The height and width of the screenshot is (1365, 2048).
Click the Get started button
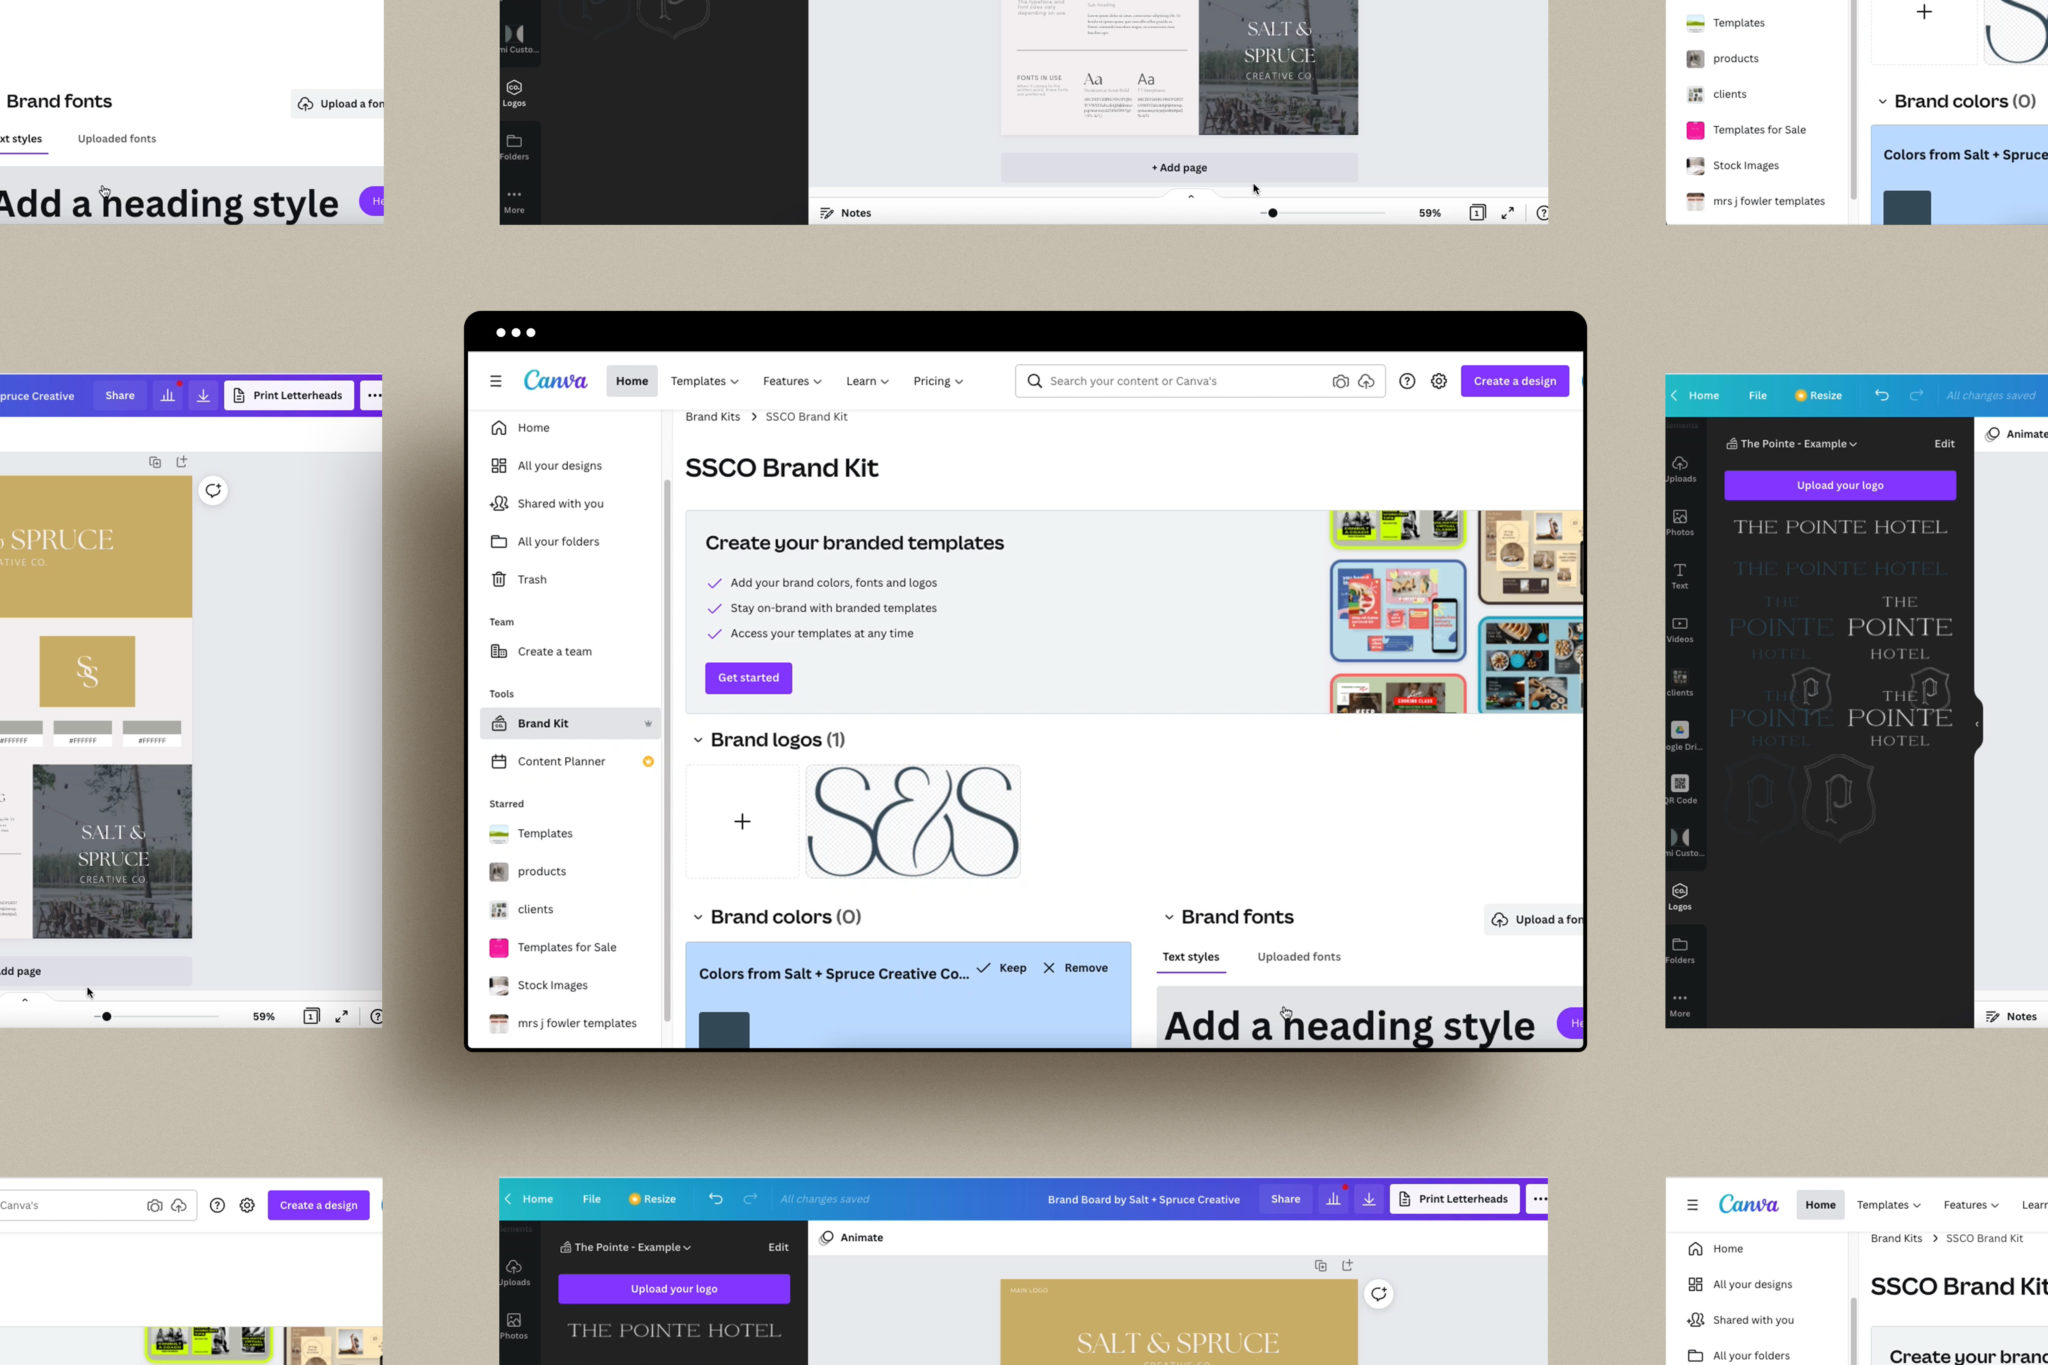(748, 676)
